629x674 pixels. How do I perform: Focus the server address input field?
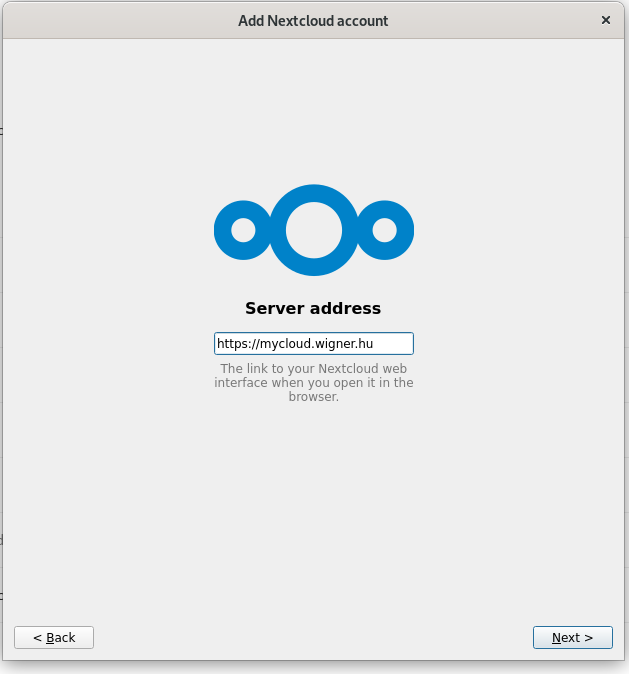point(314,343)
